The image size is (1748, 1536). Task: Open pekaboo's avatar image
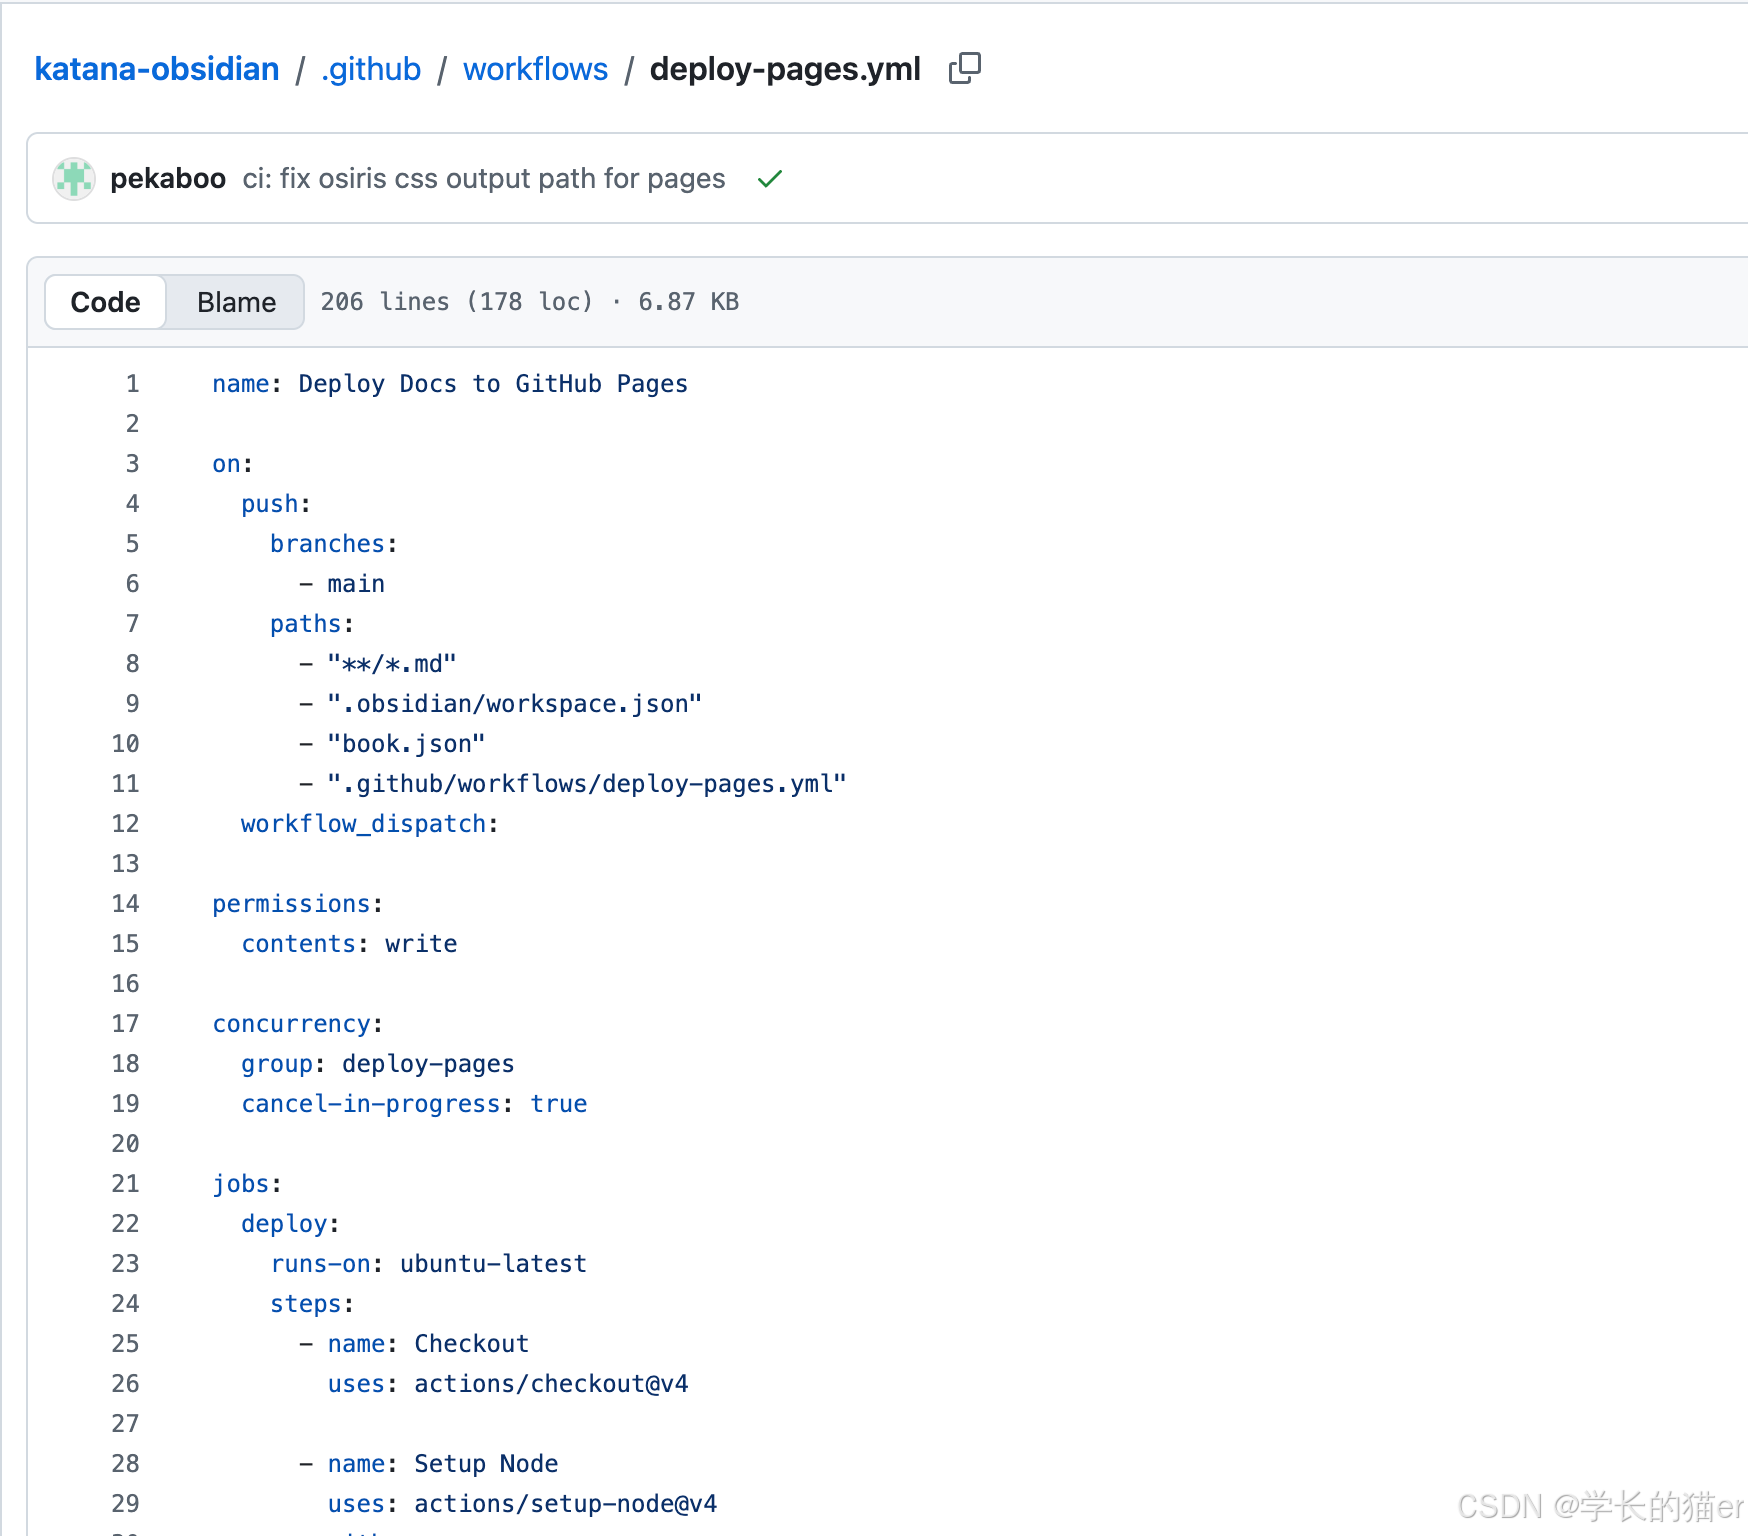pyautogui.click(x=74, y=179)
